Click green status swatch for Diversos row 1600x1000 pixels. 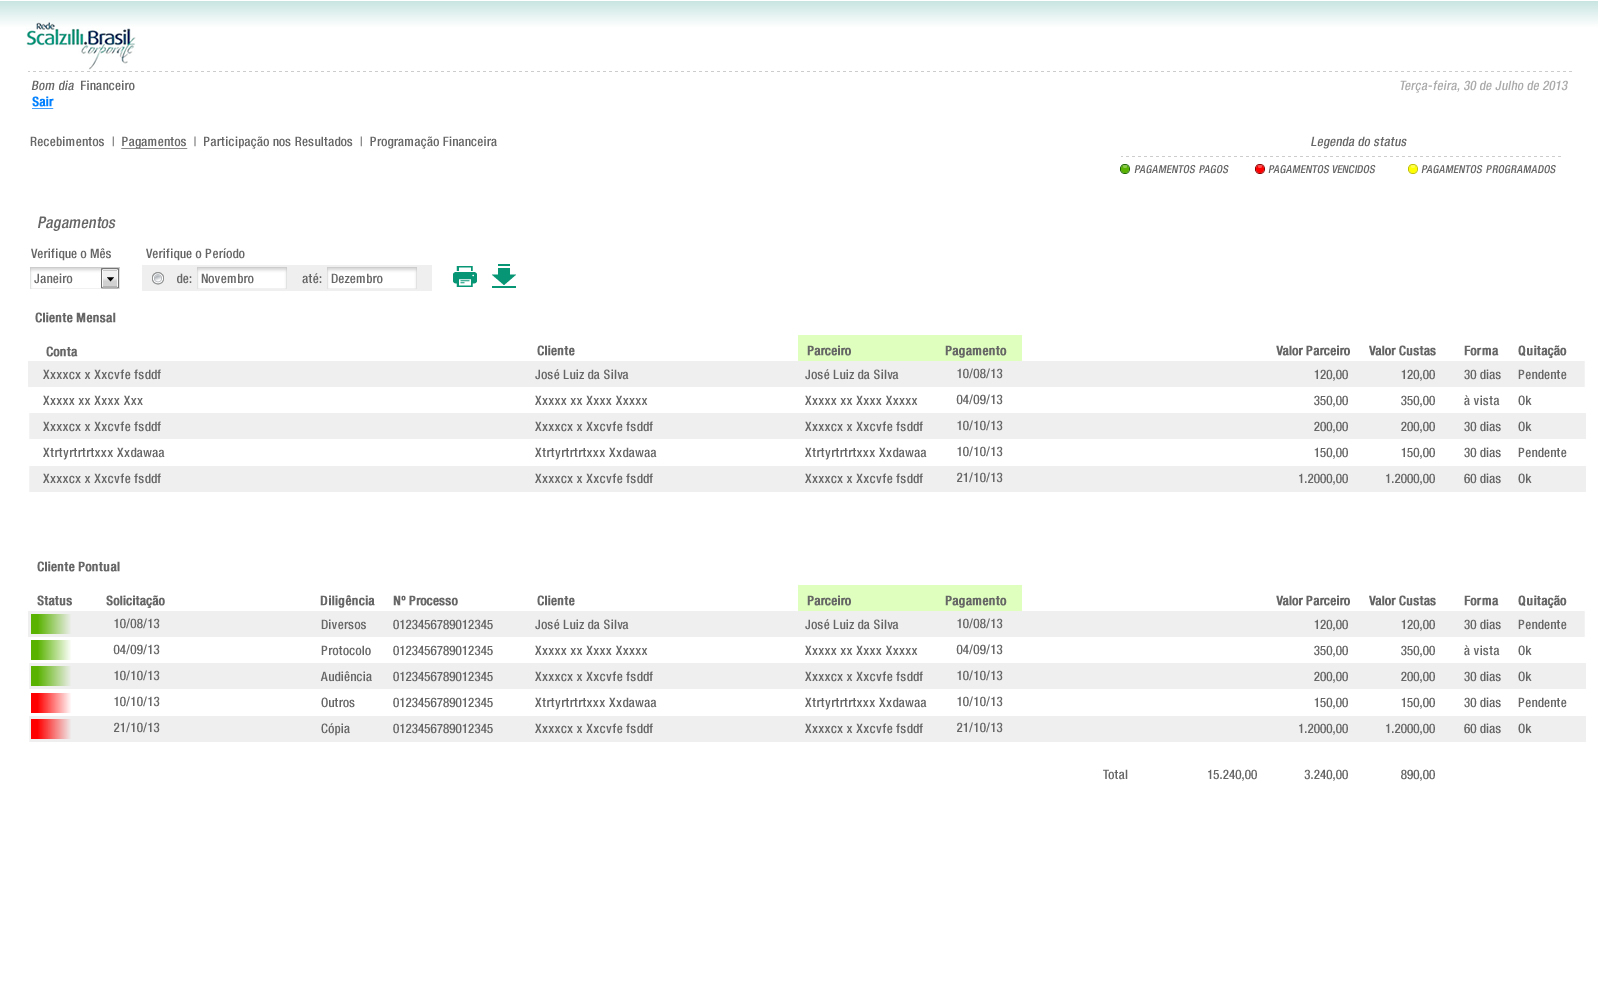(50, 625)
